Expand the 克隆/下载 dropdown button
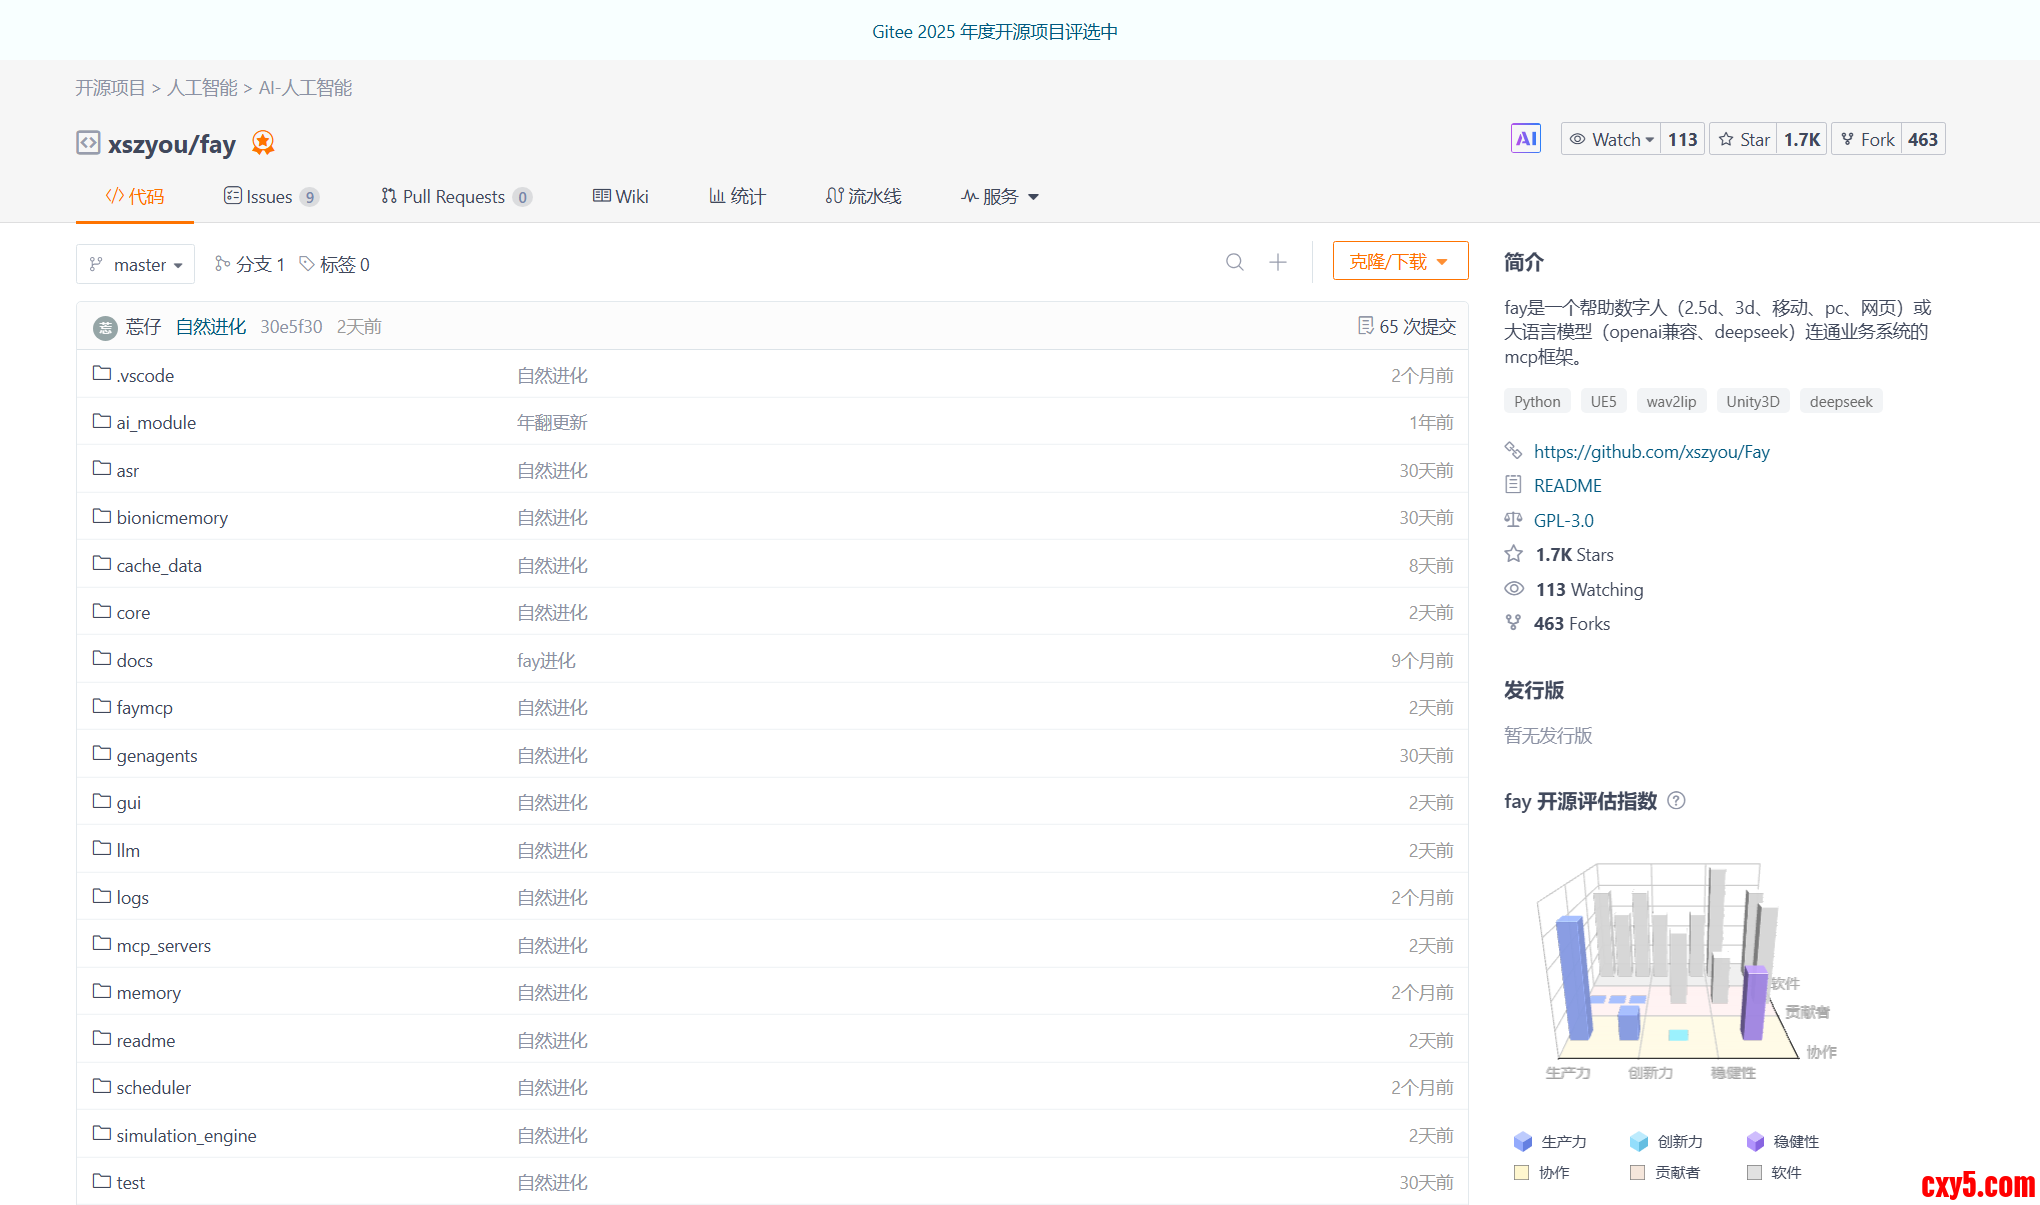 point(1399,261)
